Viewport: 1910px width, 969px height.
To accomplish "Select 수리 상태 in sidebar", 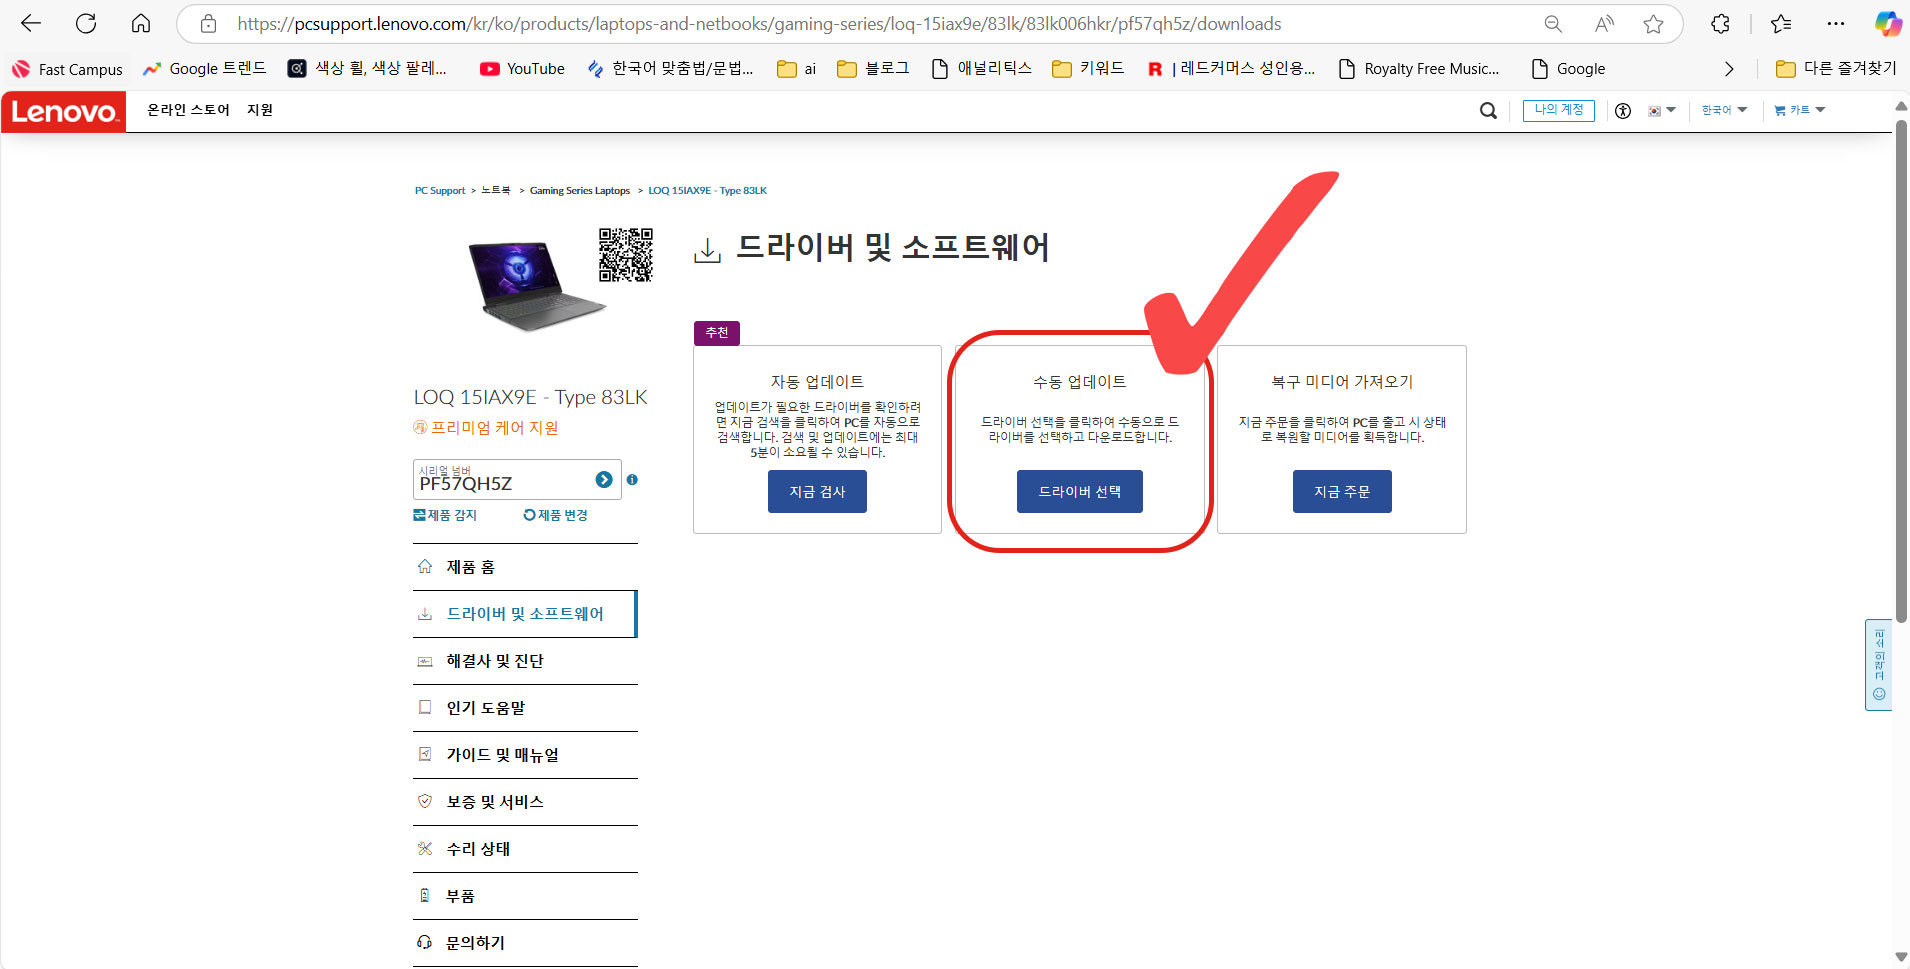I will point(525,849).
